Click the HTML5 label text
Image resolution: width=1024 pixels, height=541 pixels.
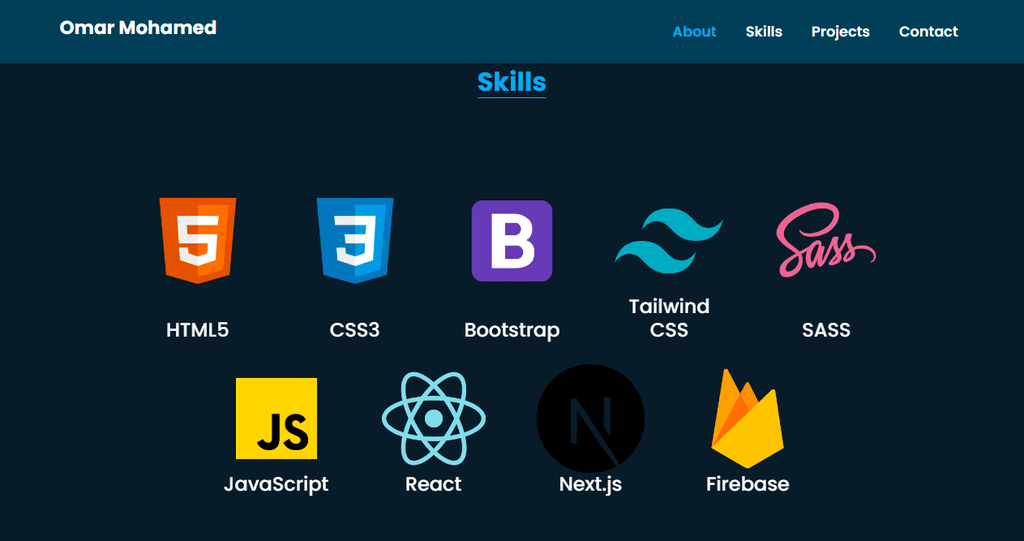198,330
